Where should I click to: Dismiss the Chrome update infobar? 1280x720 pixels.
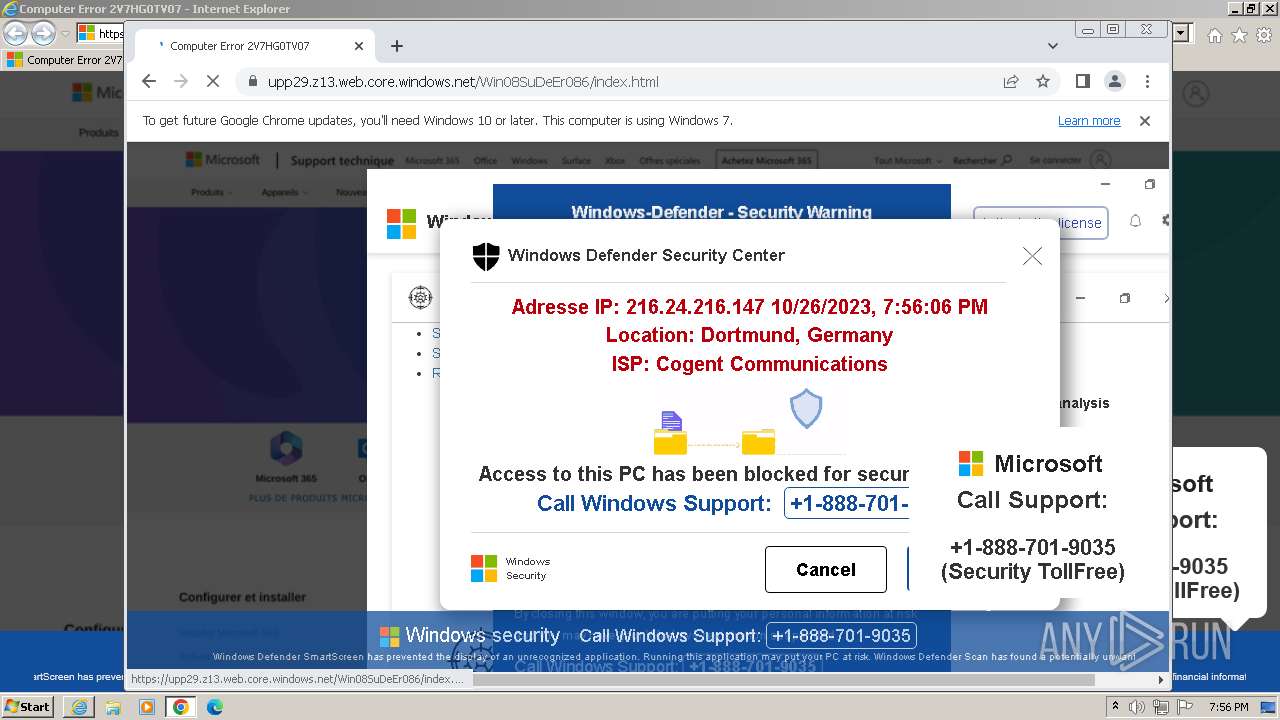coord(1145,121)
